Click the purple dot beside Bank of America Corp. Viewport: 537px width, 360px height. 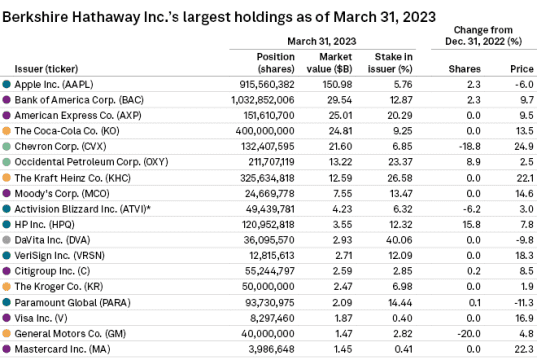point(7,100)
